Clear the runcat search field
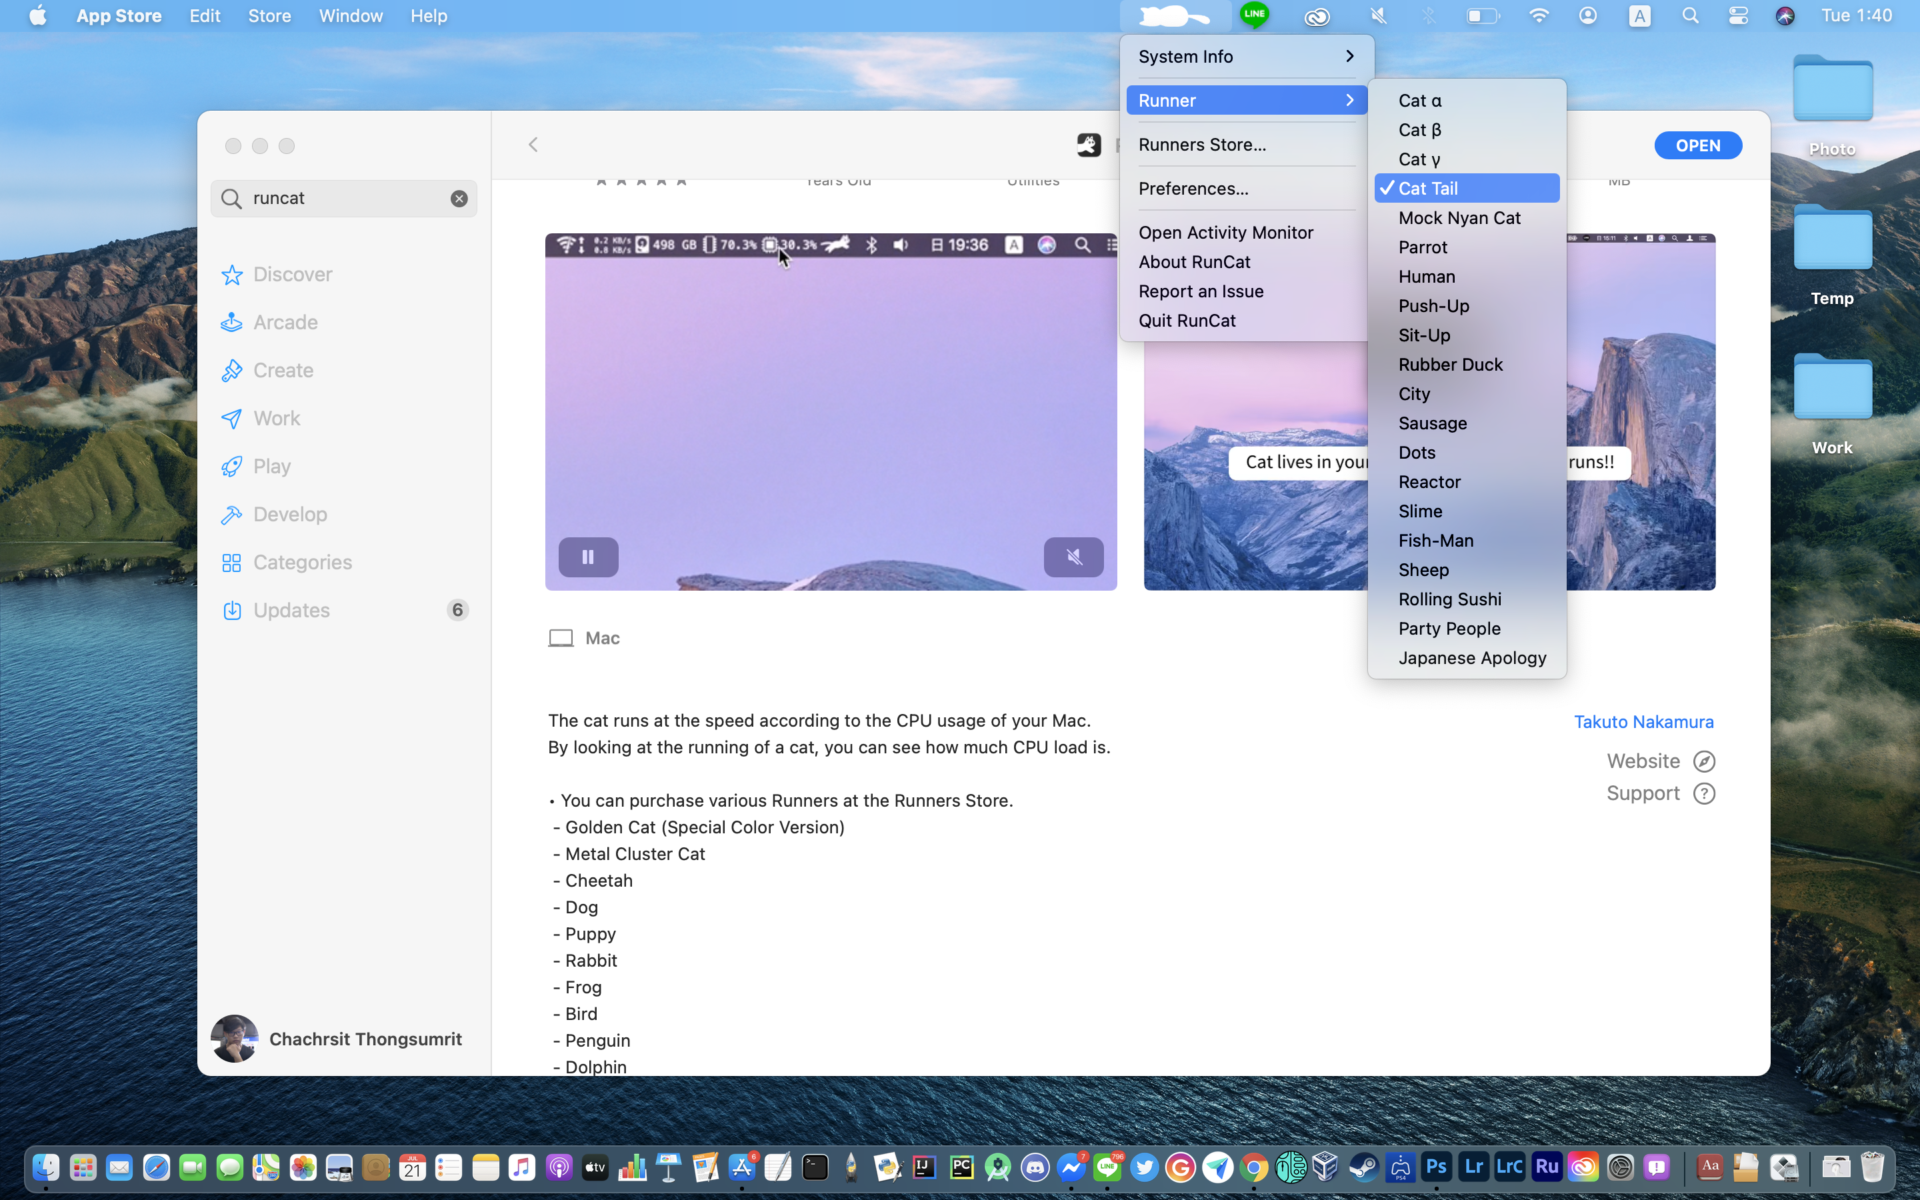The image size is (1920, 1200). 459,198
